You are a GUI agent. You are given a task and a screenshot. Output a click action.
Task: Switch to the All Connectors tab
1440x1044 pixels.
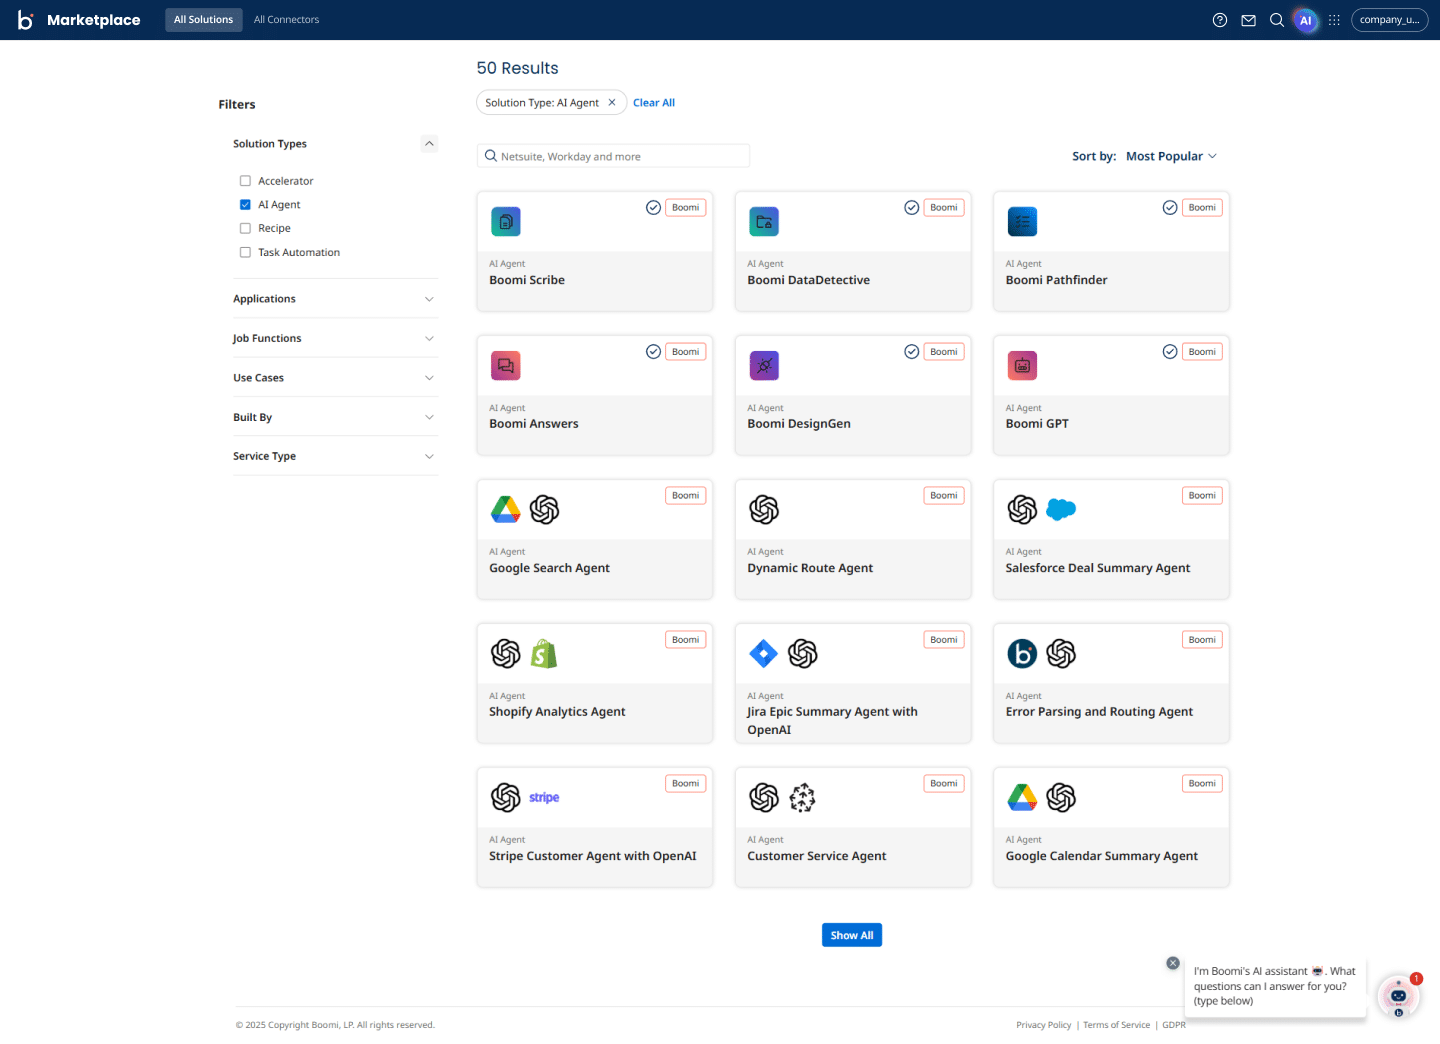click(286, 20)
